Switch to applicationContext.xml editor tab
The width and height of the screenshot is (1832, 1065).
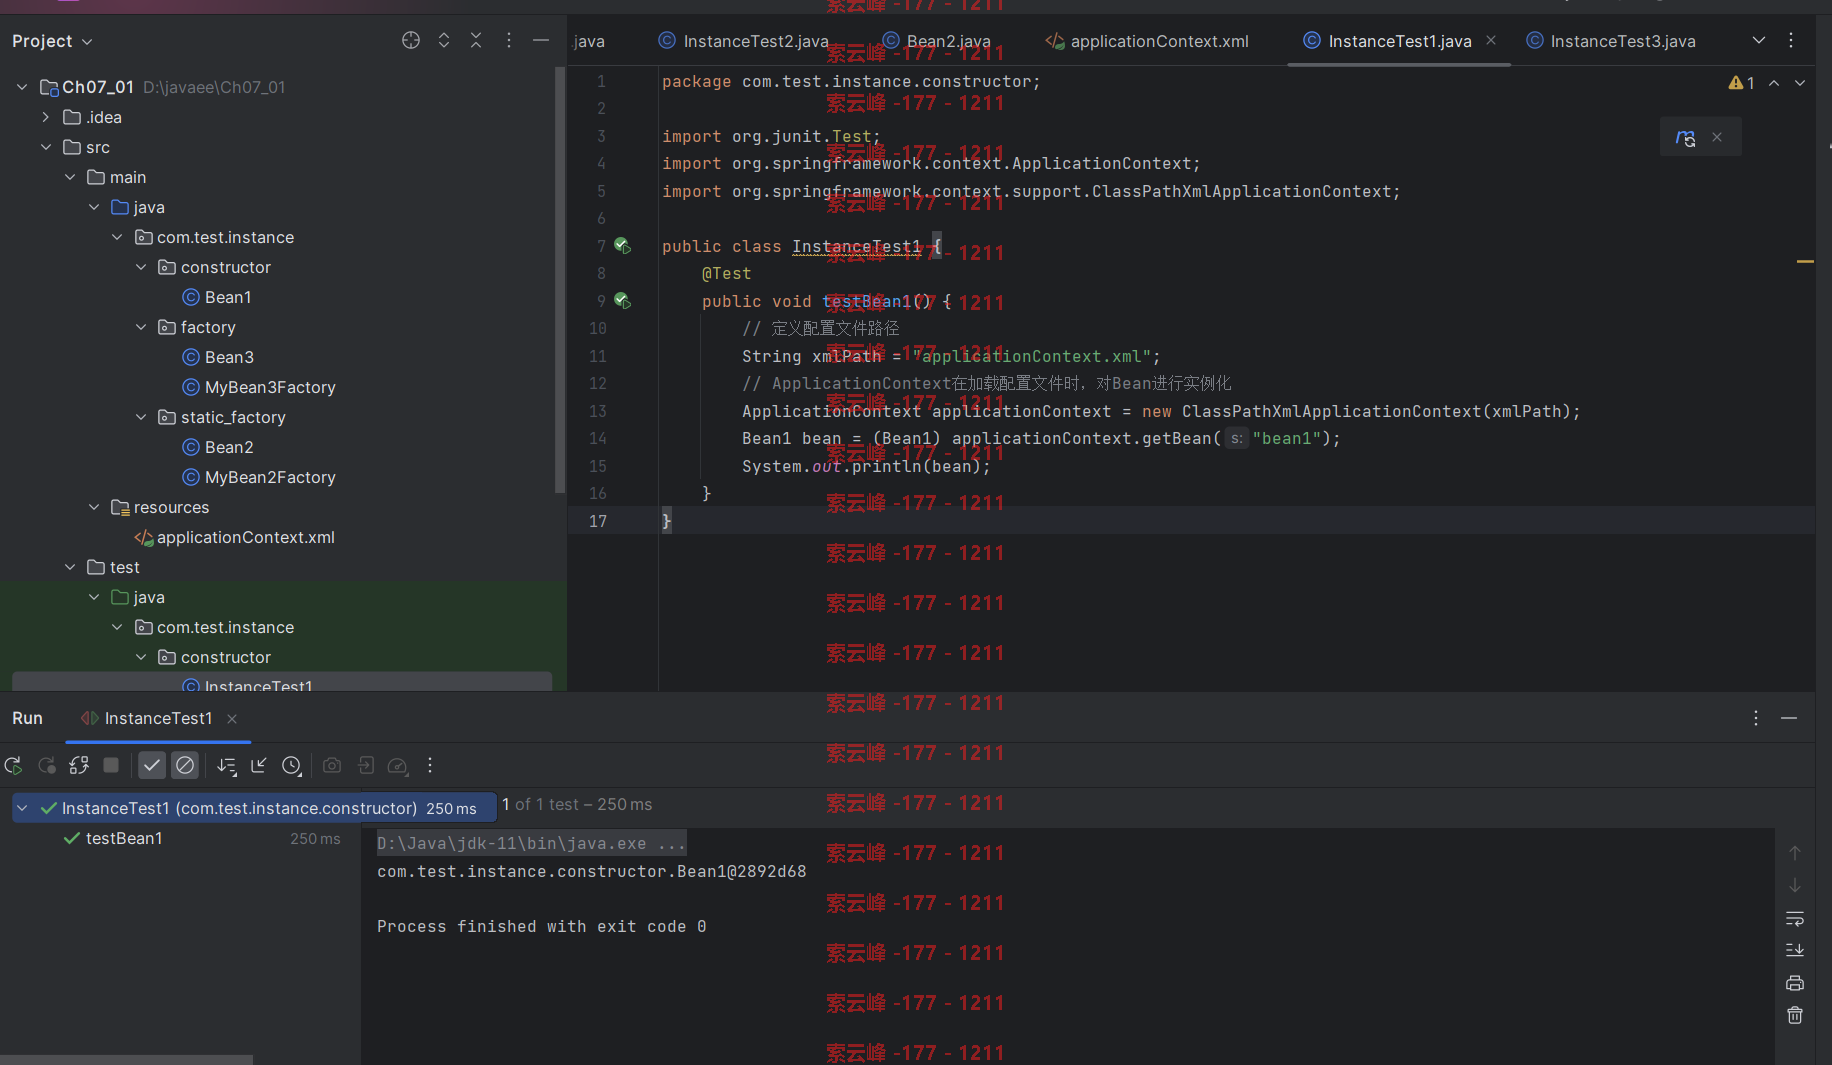[x=1147, y=41]
